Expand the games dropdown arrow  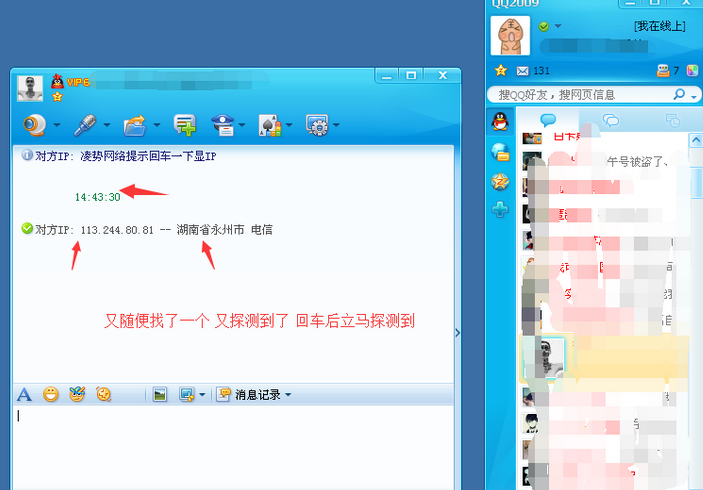pyautogui.click(x=289, y=125)
